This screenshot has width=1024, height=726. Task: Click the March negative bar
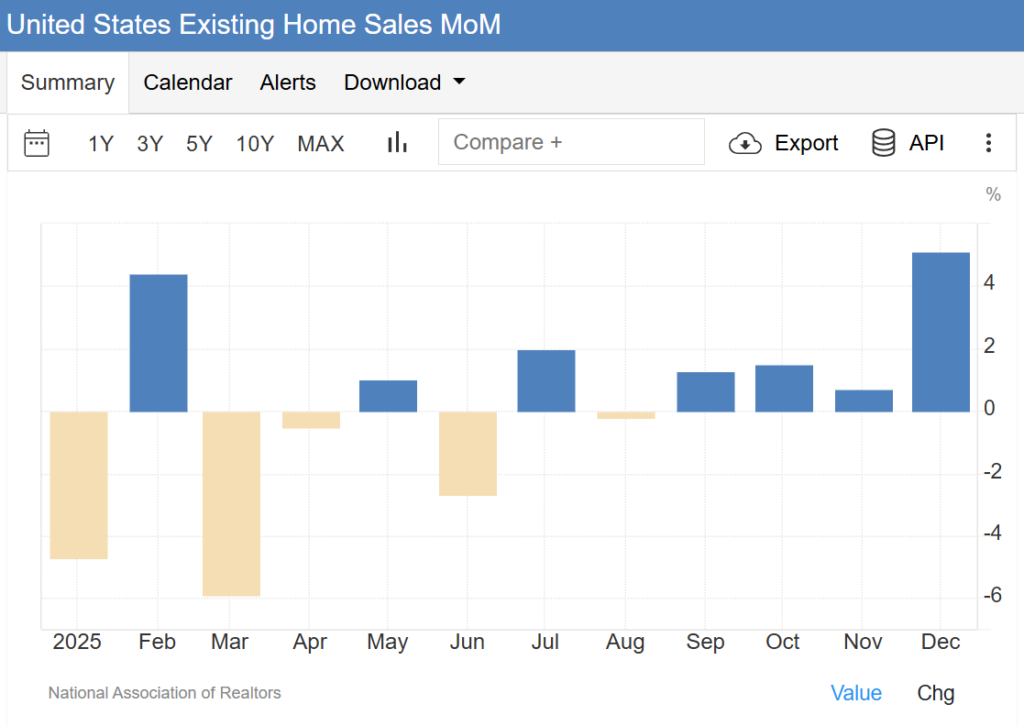pyautogui.click(x=231, y=503)
